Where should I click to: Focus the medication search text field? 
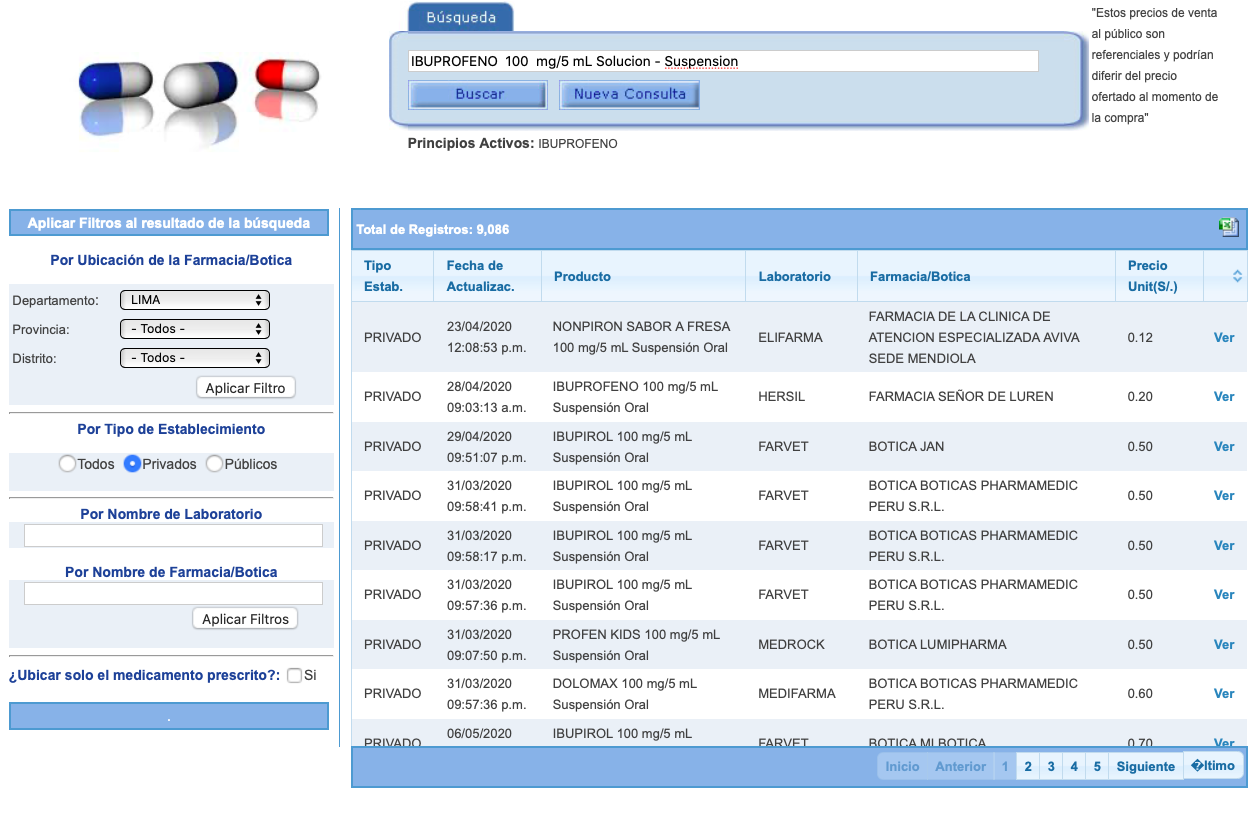point(723,61)
